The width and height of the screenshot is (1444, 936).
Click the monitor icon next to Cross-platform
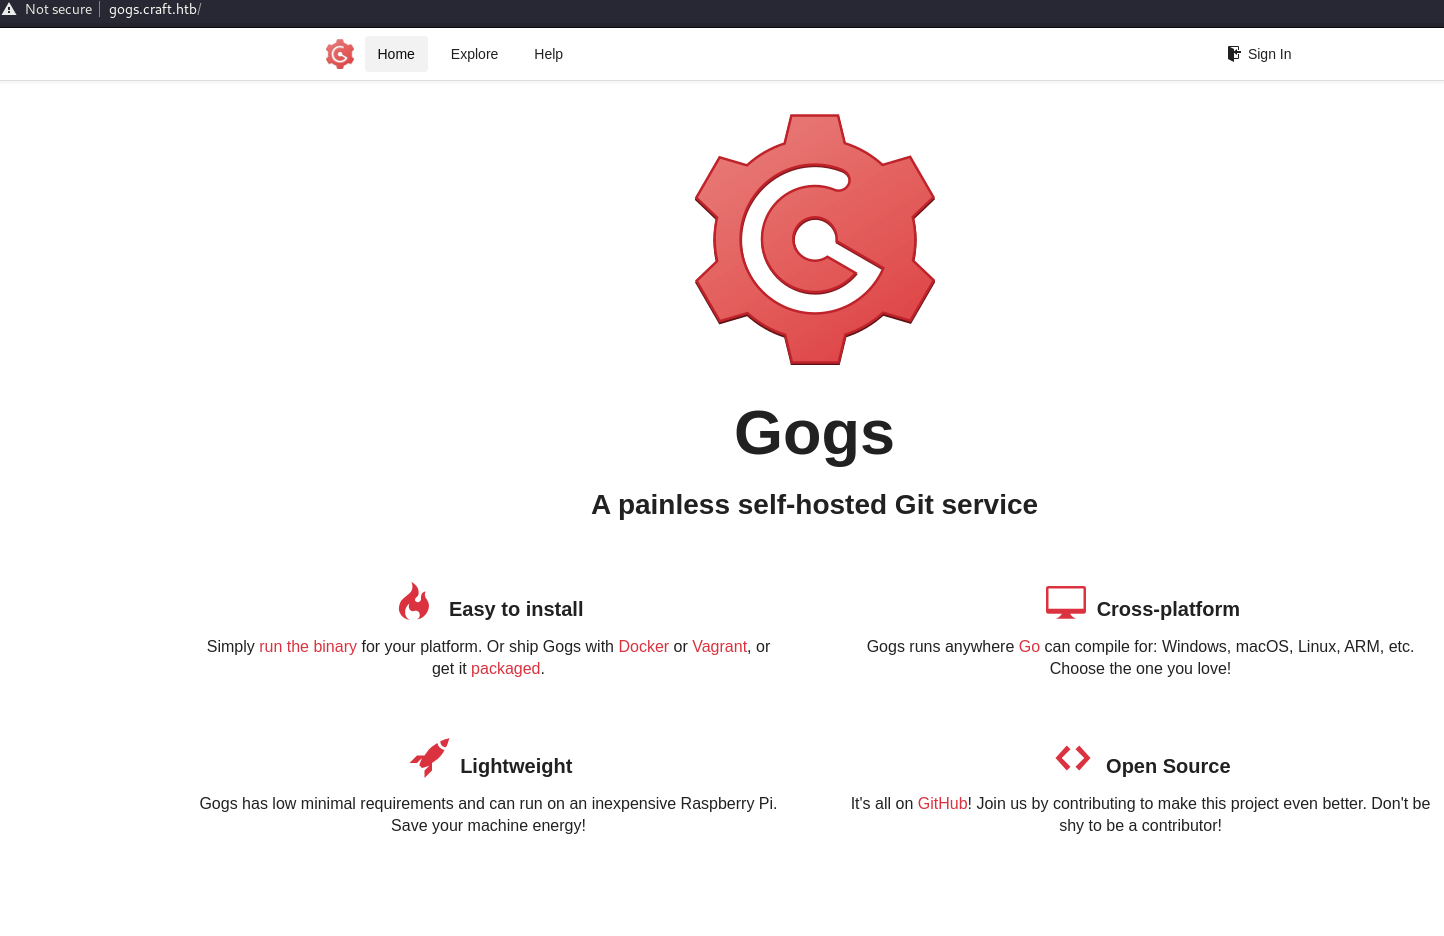pyautogui.click(x=1065, y=601)
